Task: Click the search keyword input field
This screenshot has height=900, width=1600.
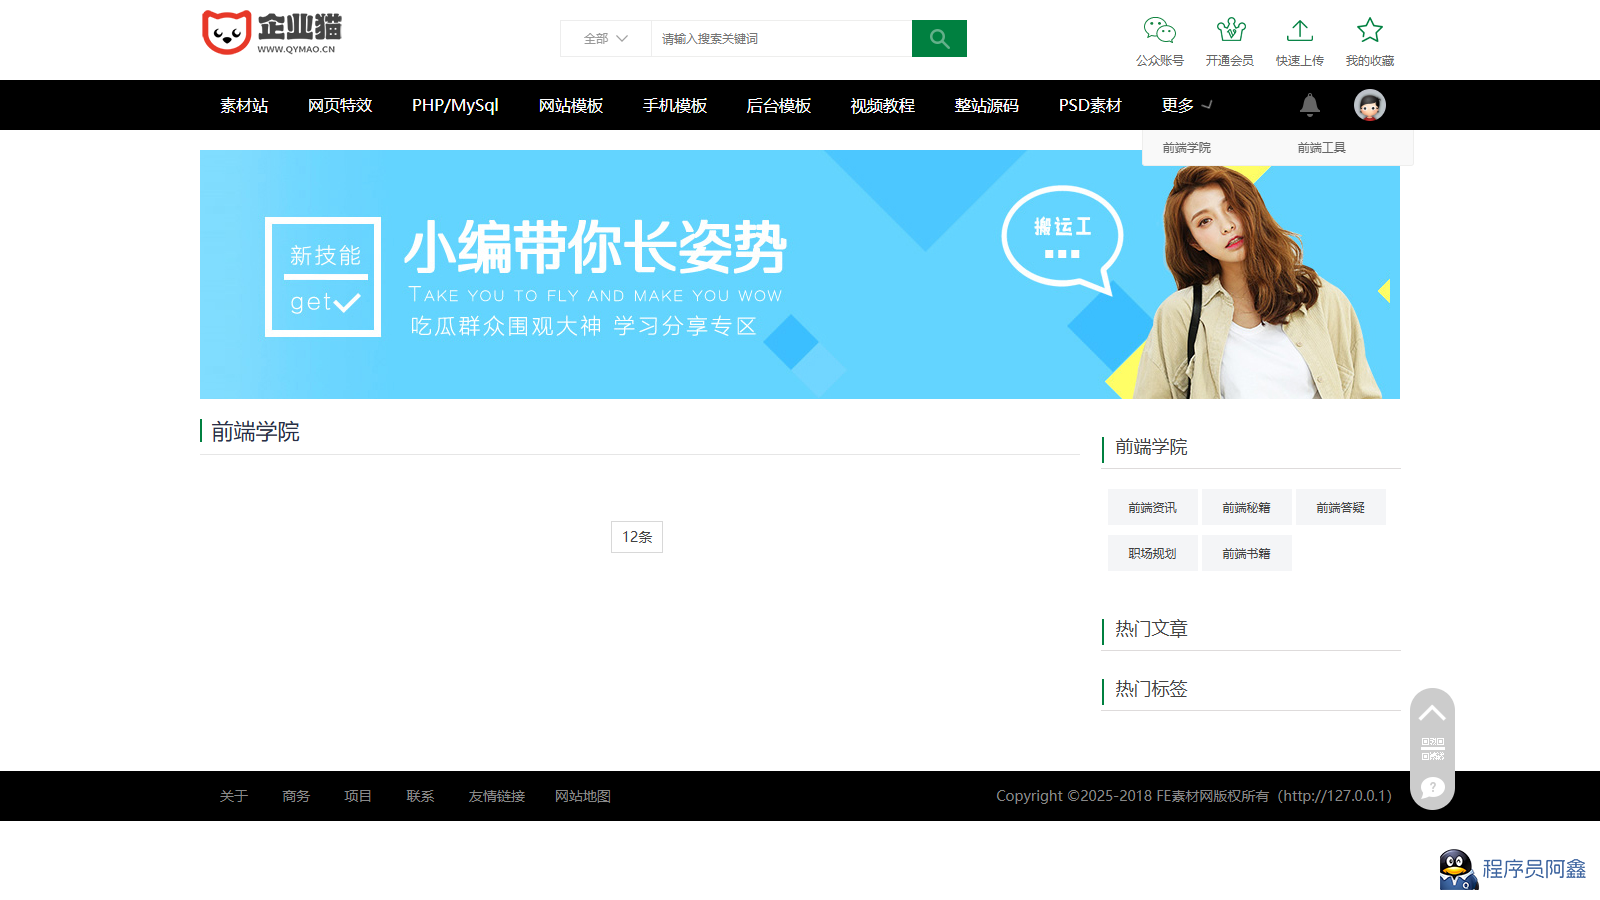Action: point(781,39)
